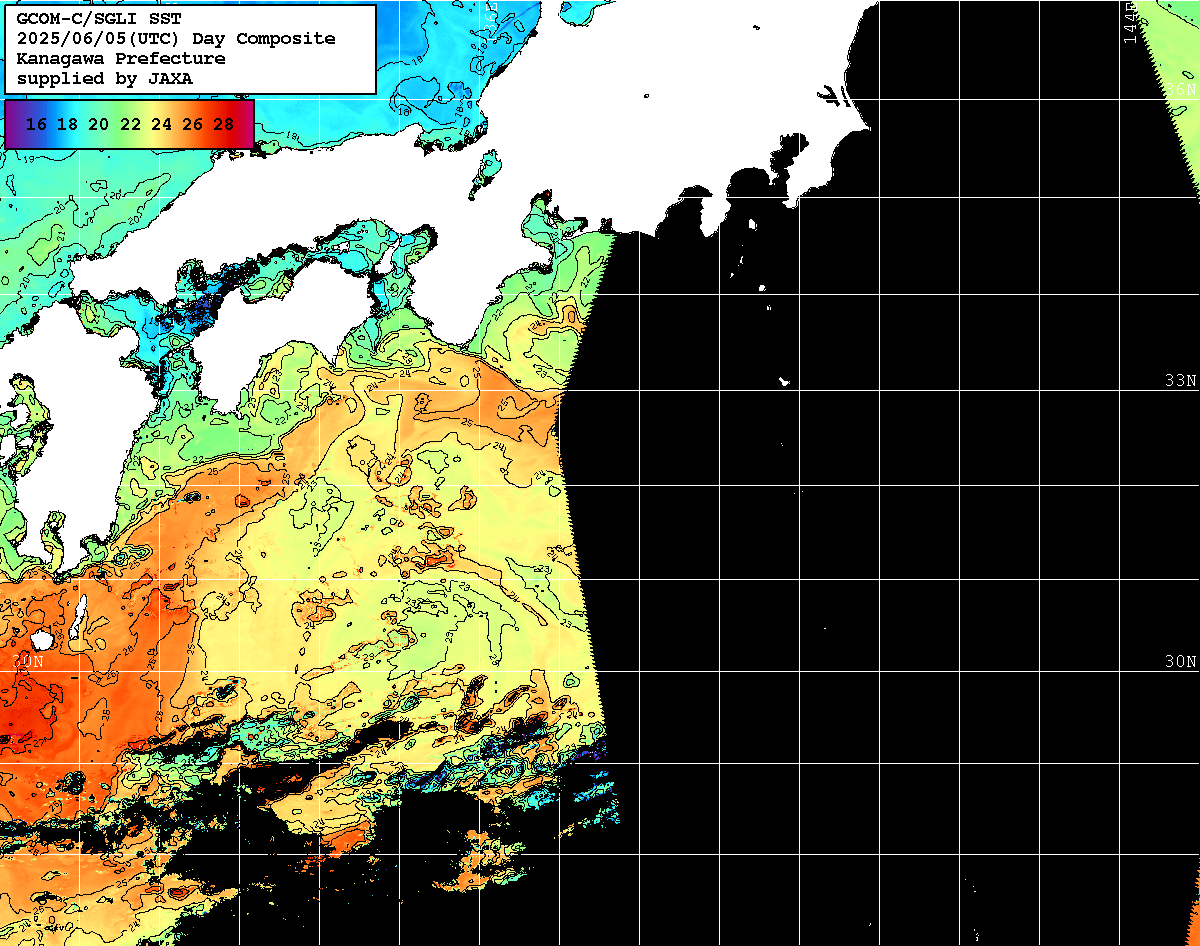
Task: Click the '33N' latitude label
Action: [1180, 381]
